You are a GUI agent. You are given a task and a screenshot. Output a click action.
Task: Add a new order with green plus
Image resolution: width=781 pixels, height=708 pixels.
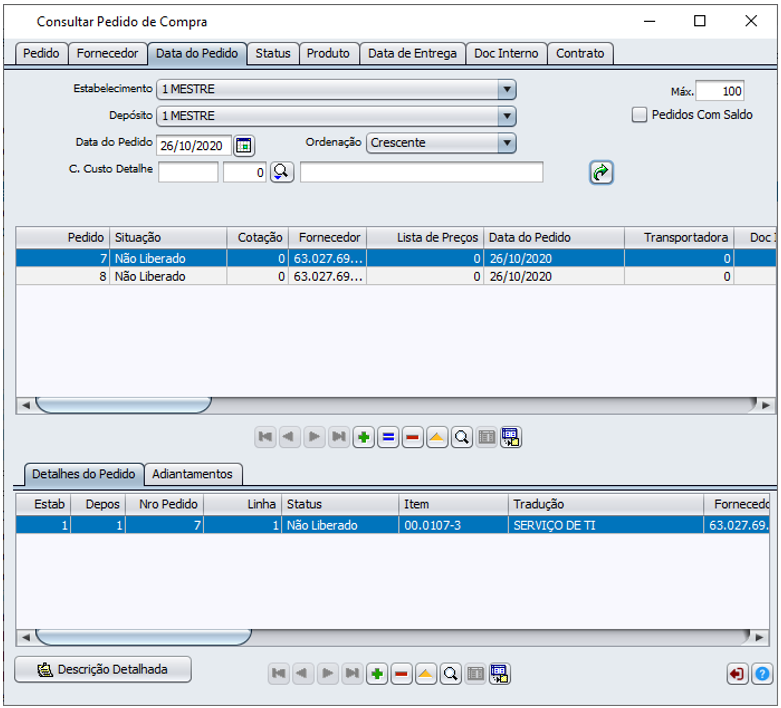[x=364, y=437]
